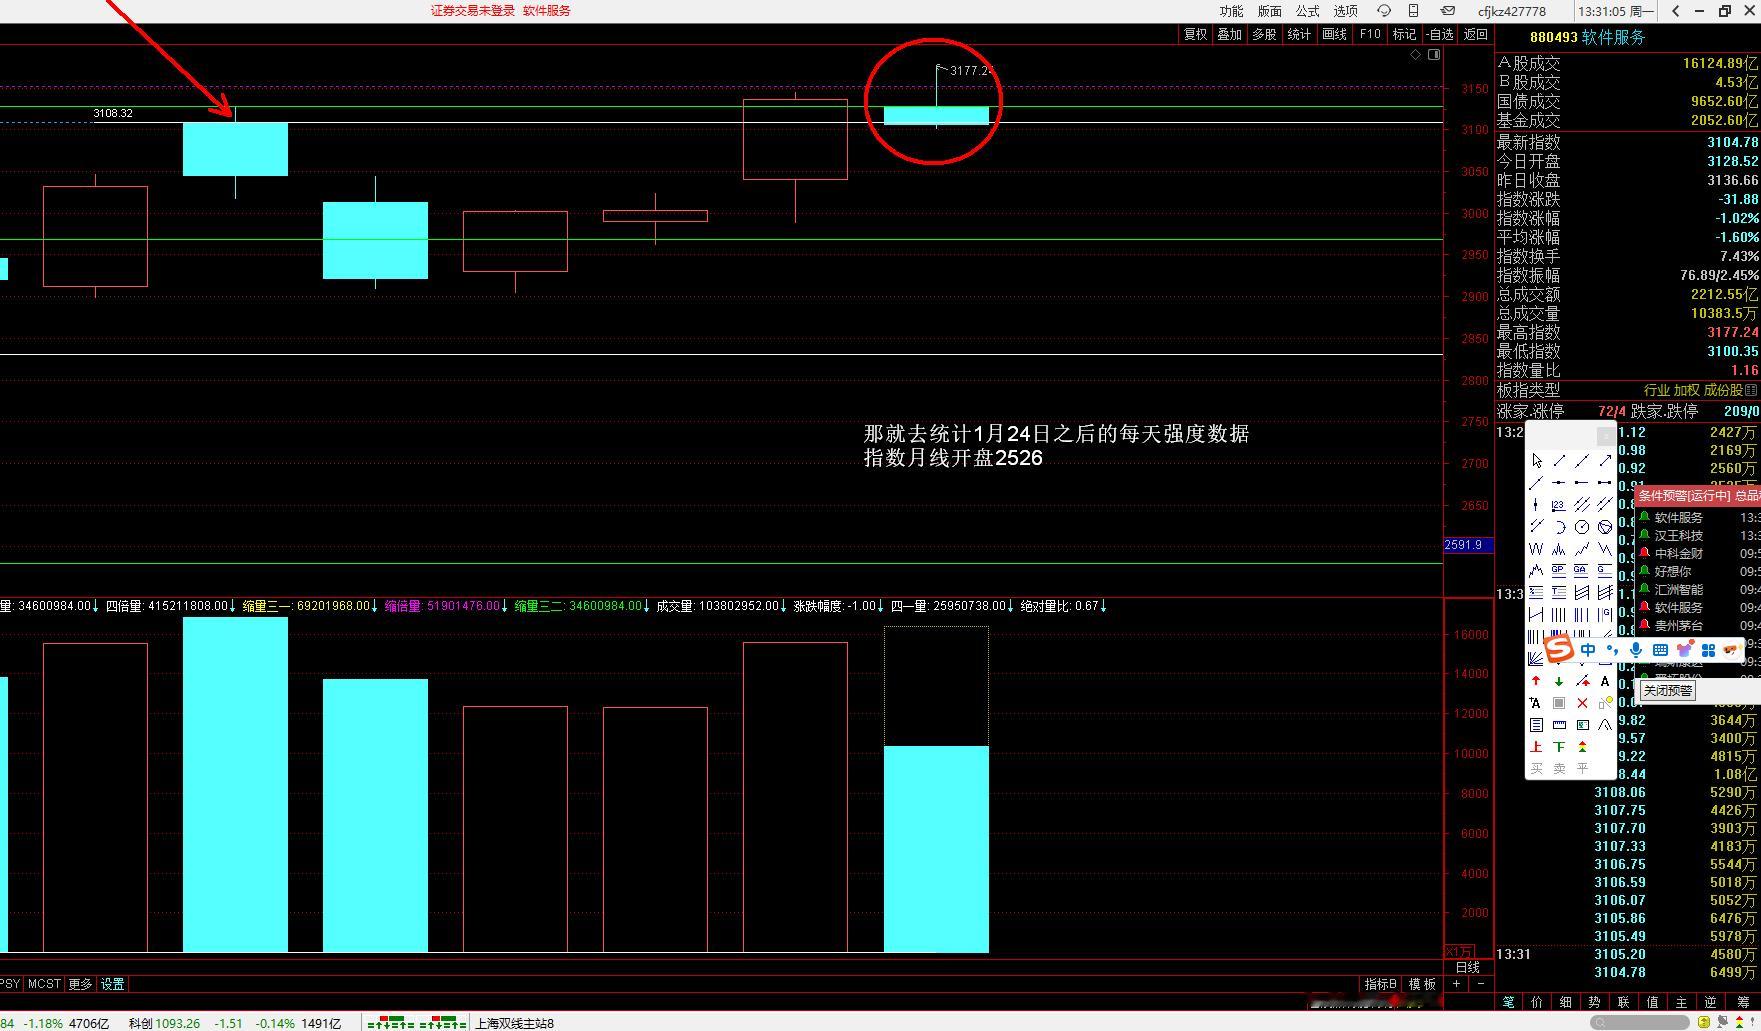Click the customer service headset icon
This screenshot has height=1031, width=1761.
(x=1384, y=11)
